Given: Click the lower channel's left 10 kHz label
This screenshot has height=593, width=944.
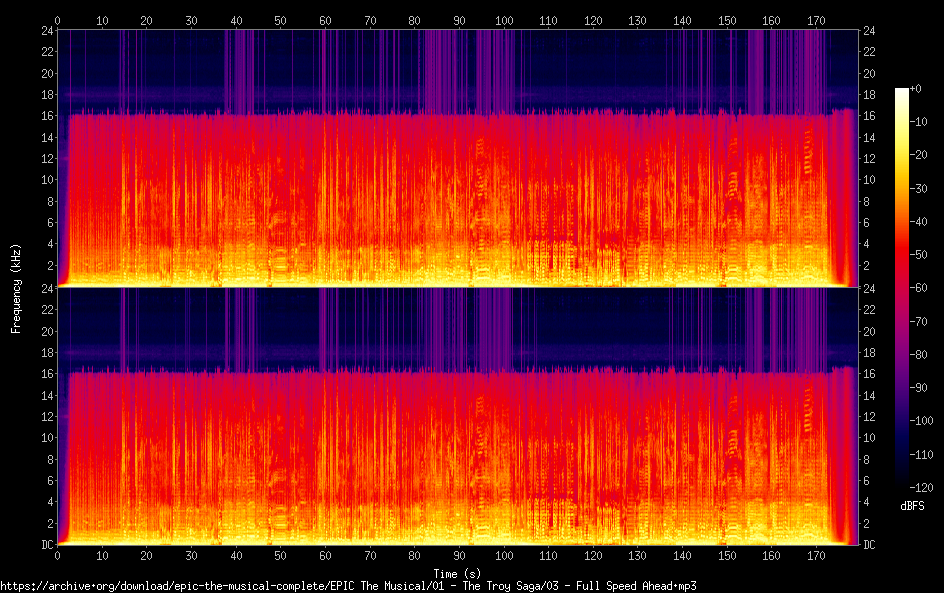Looking at the screenshot, I should click(x=45, y=438).
